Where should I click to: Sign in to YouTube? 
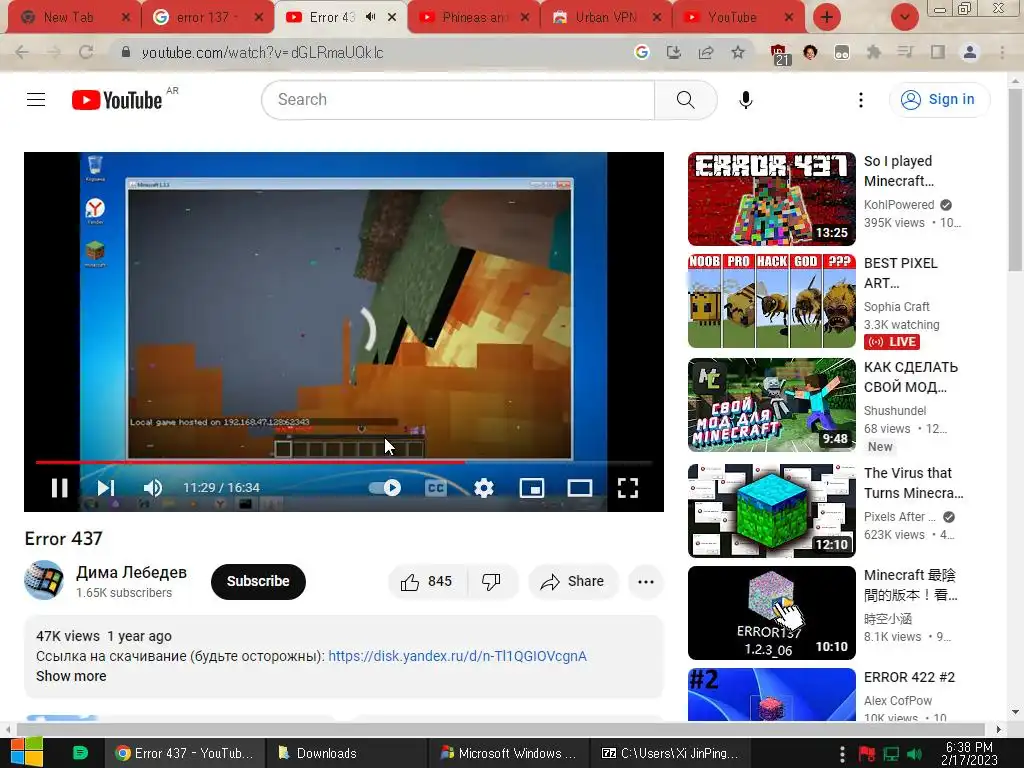point(939,99)
